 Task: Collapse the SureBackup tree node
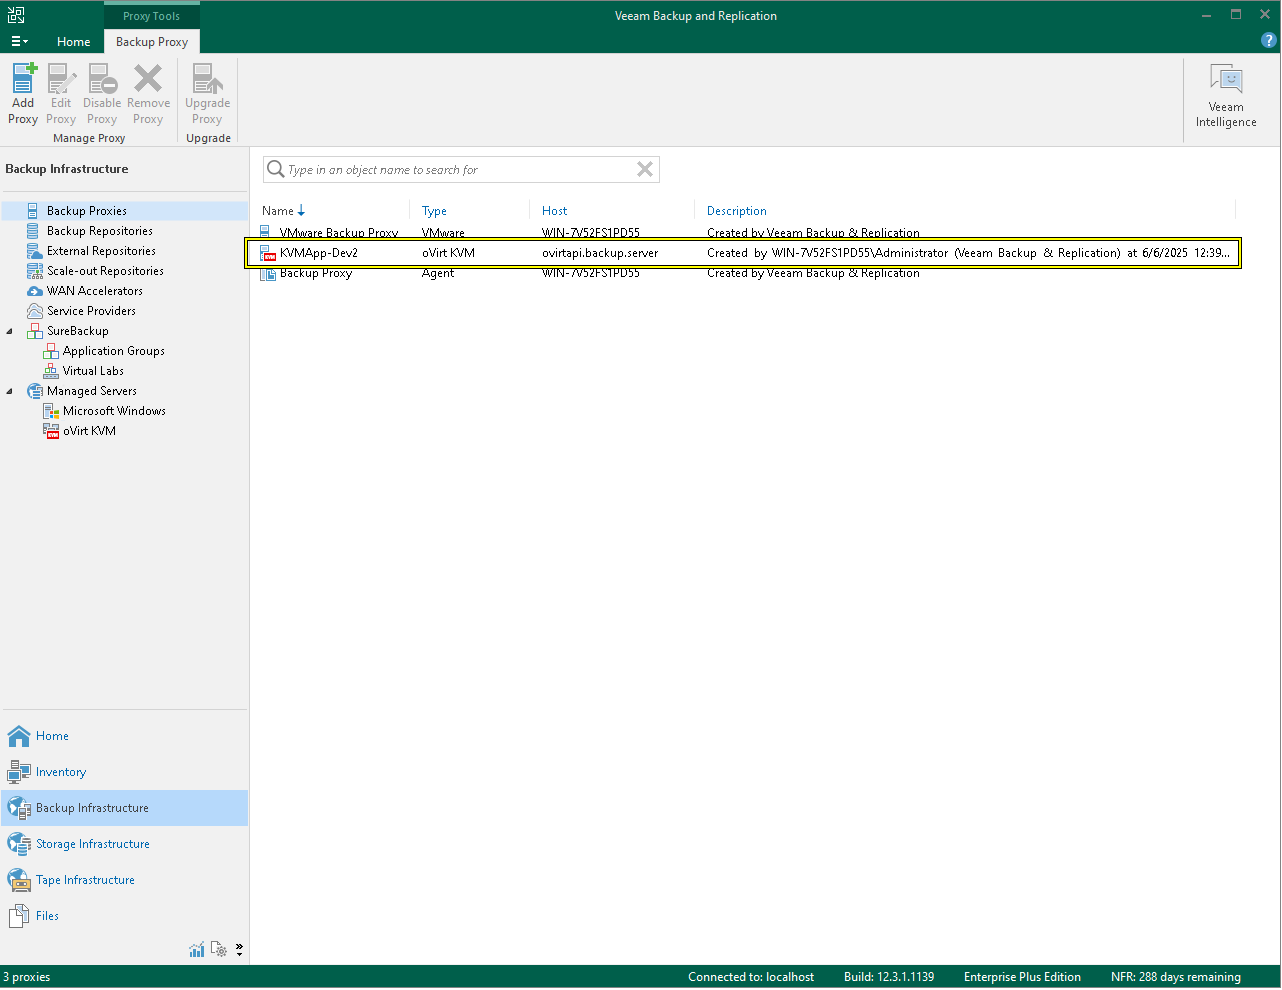[10, 331]
